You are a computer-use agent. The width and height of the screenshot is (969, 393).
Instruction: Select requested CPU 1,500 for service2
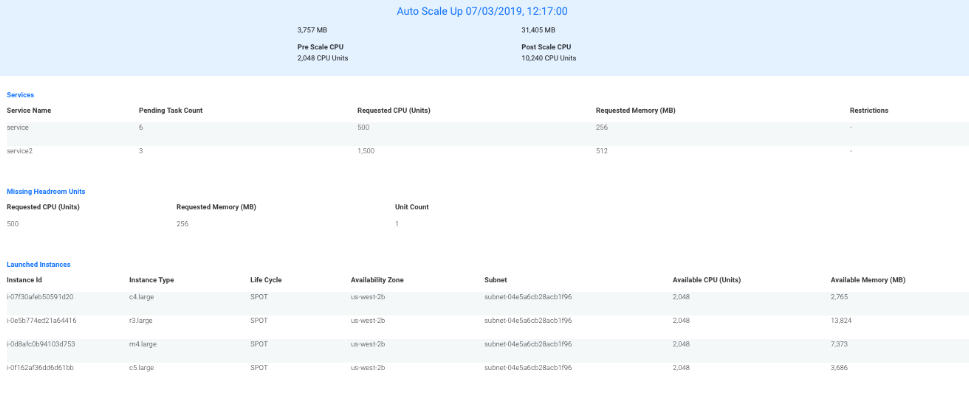coord(365,151)
